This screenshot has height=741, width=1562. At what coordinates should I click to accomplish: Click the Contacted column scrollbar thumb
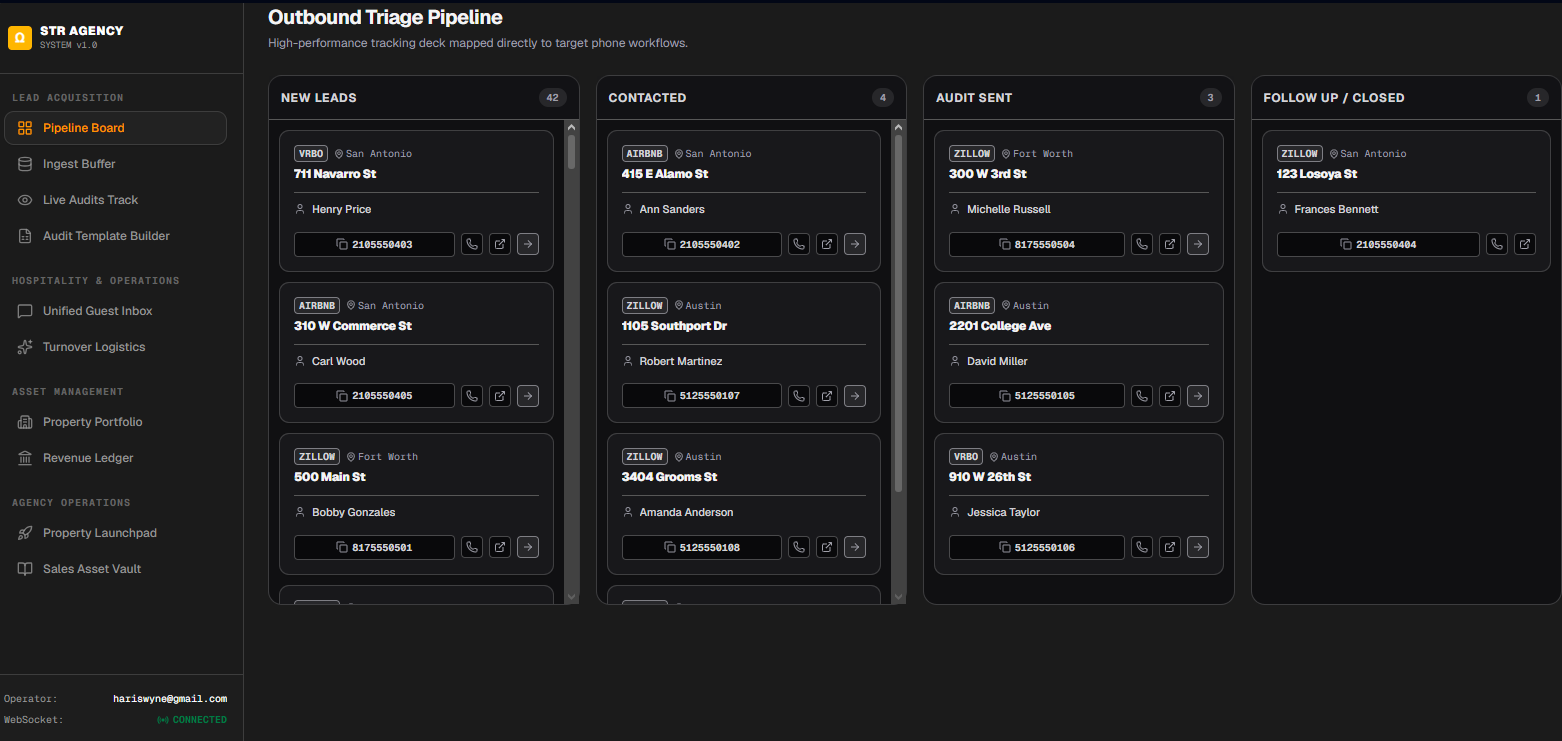click(x=898, y=313)
